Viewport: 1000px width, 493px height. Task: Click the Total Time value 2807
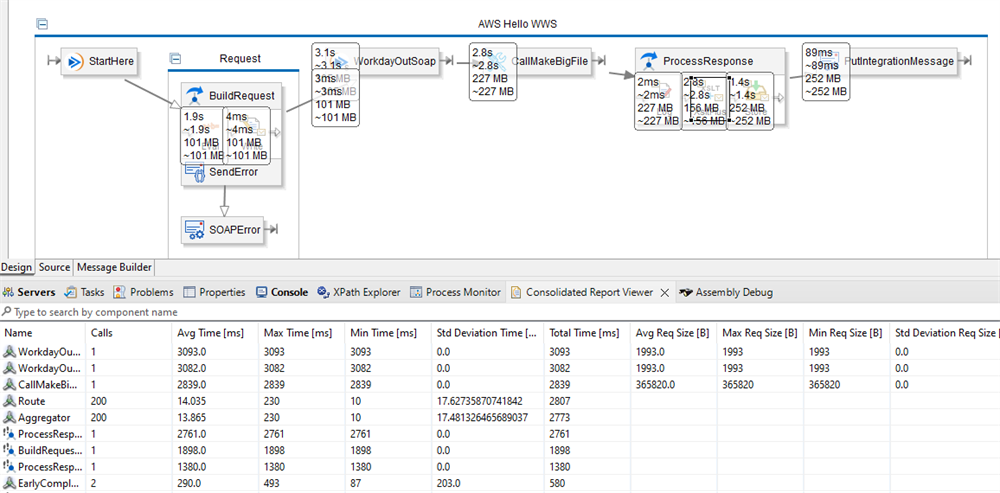[x=587, y=401]
